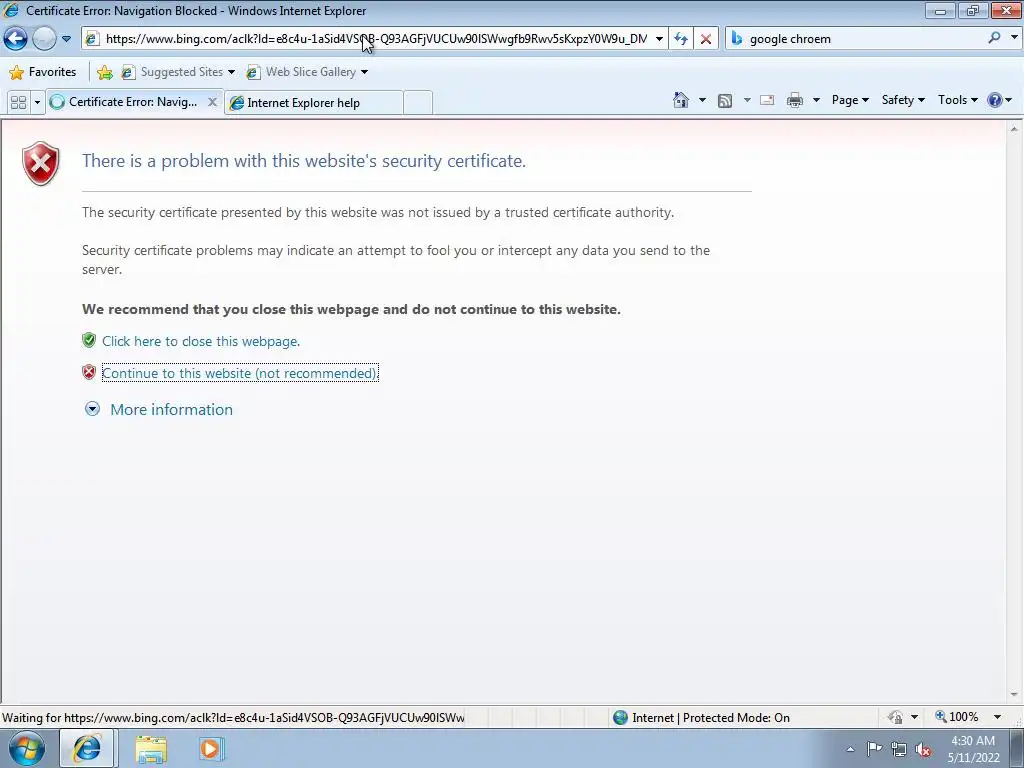This screenshot has height=768, width=1024.
Task: Click the large red shield error icon
Action: (40, 163)
